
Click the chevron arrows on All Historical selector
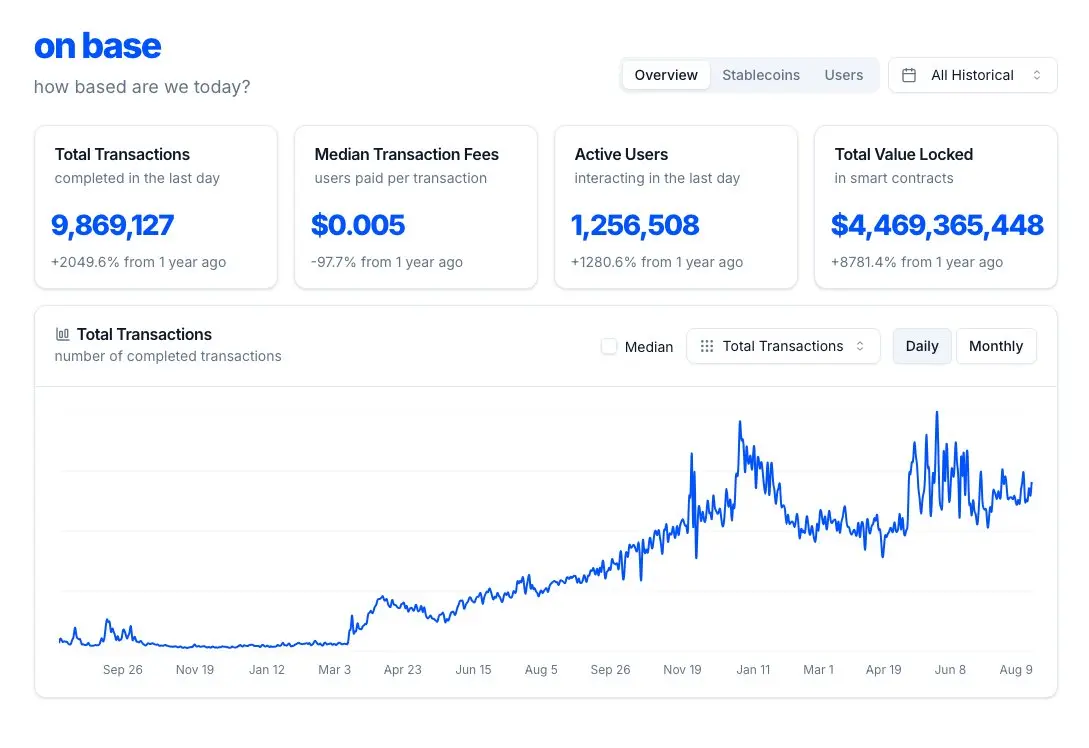[1037, 75]
